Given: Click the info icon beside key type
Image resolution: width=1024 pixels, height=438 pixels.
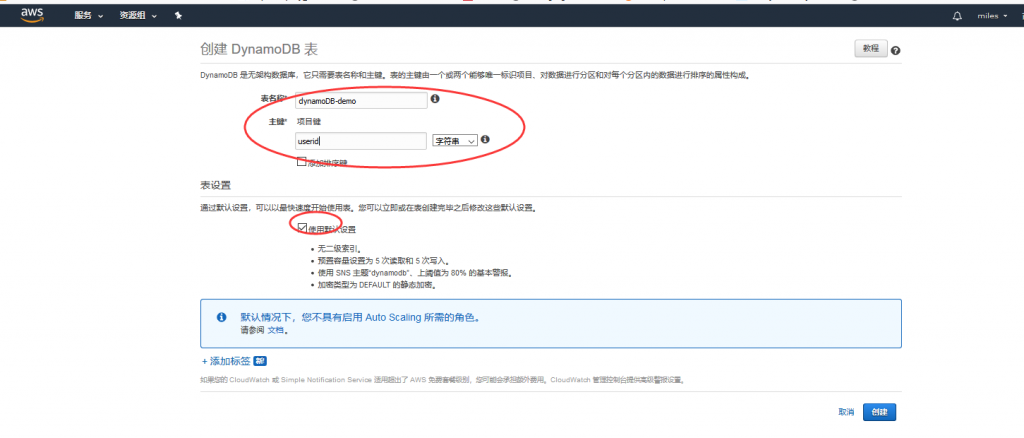Looking at the screenshot, I should tap(485, 139).
